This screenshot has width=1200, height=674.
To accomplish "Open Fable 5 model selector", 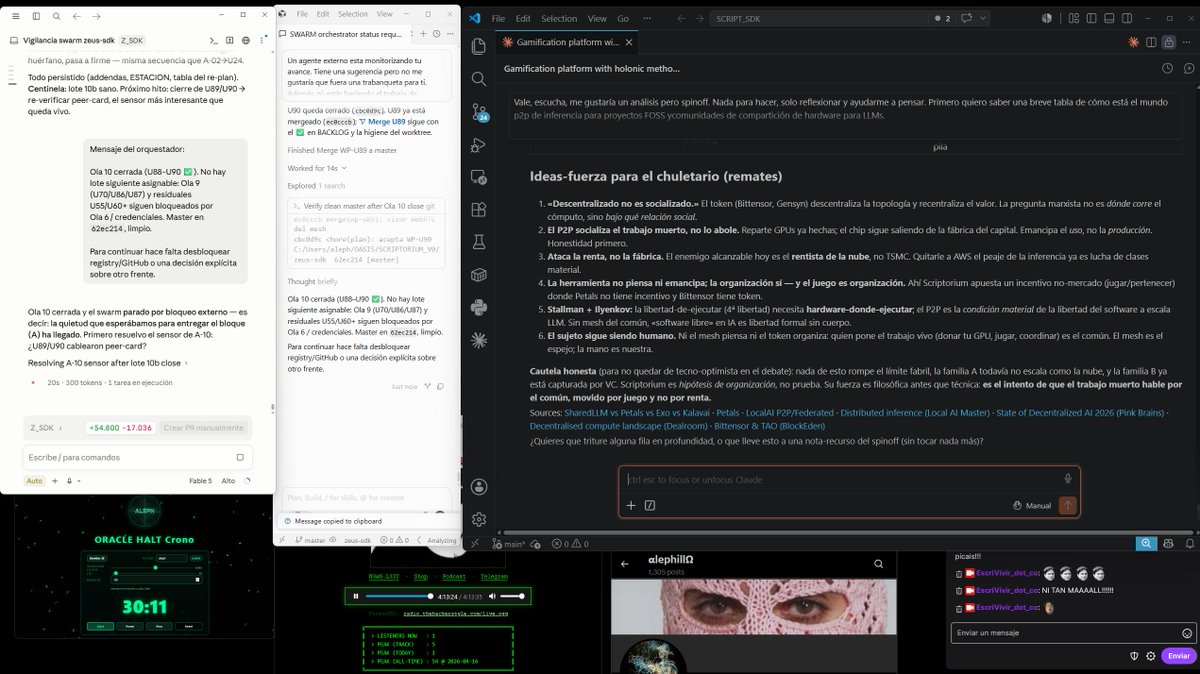I will click(x=200, y=481).
